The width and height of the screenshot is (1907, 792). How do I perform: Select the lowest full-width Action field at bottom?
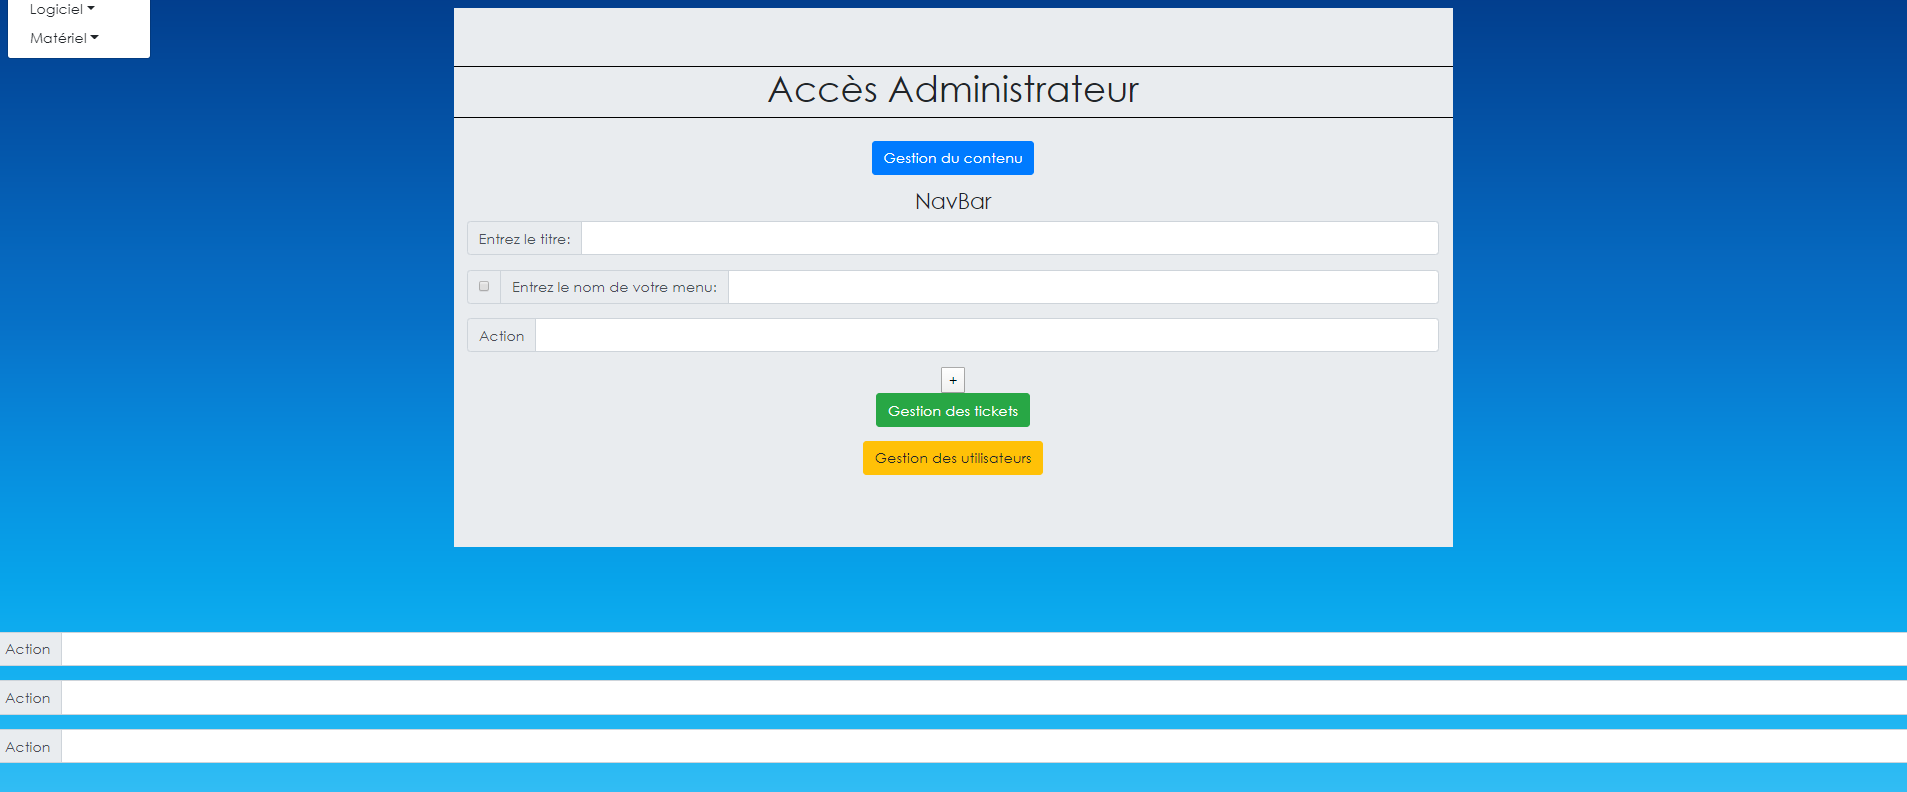pyautogui.click(x=983, y=747)
